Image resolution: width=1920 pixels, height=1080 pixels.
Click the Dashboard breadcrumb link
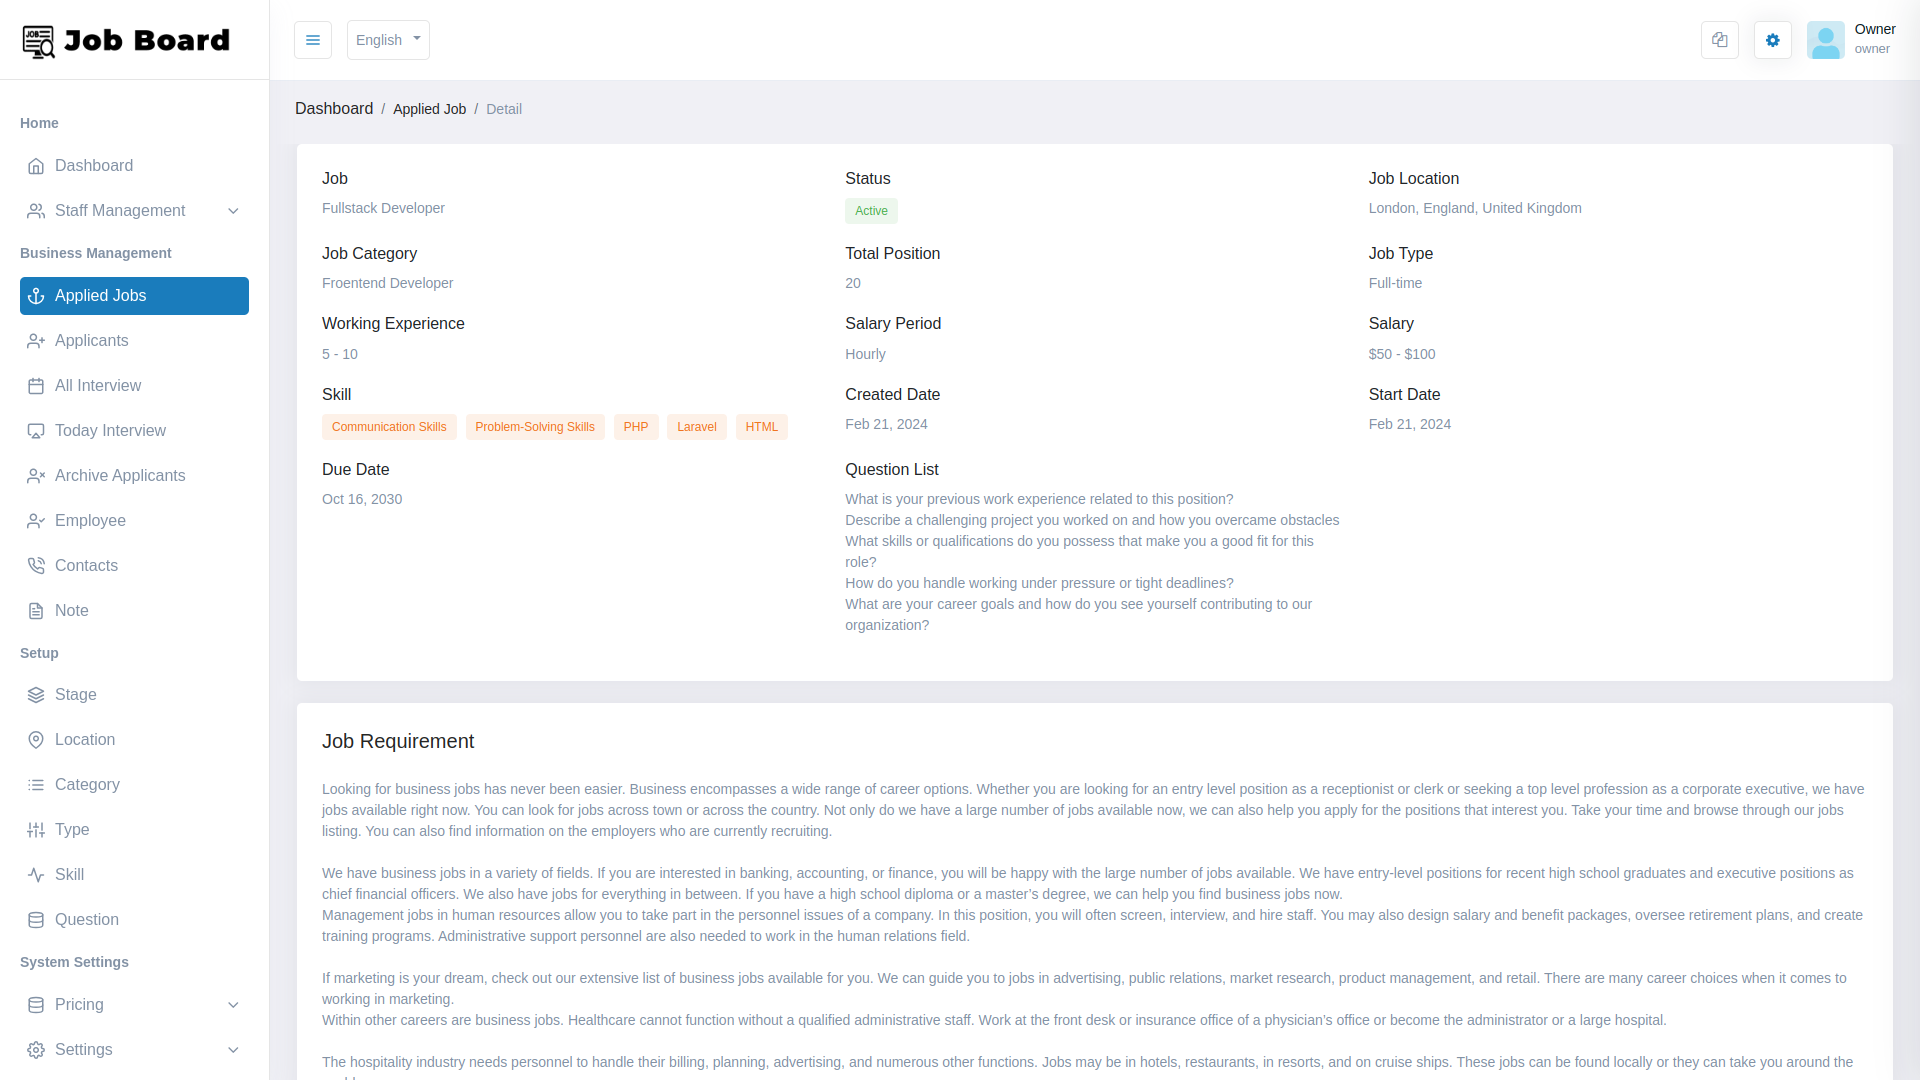point(334,109)
